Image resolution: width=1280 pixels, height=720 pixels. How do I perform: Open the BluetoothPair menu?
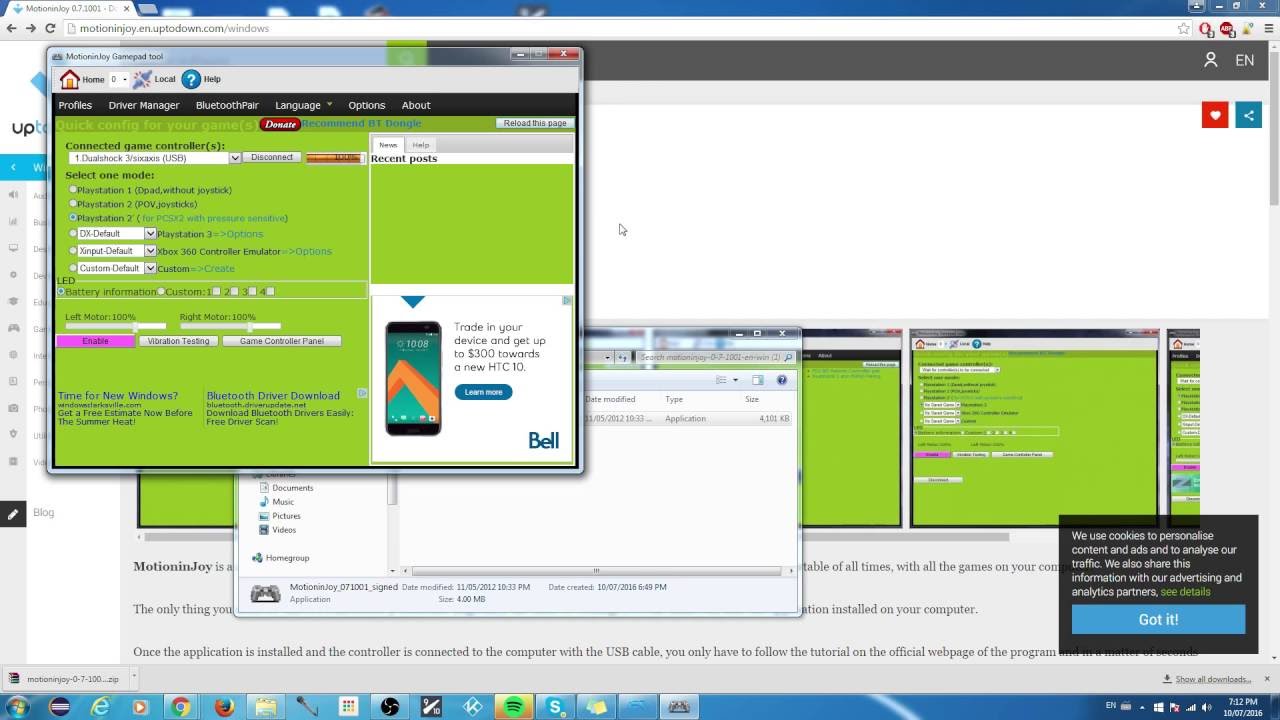pyautogui.click(x=227, y=105)
